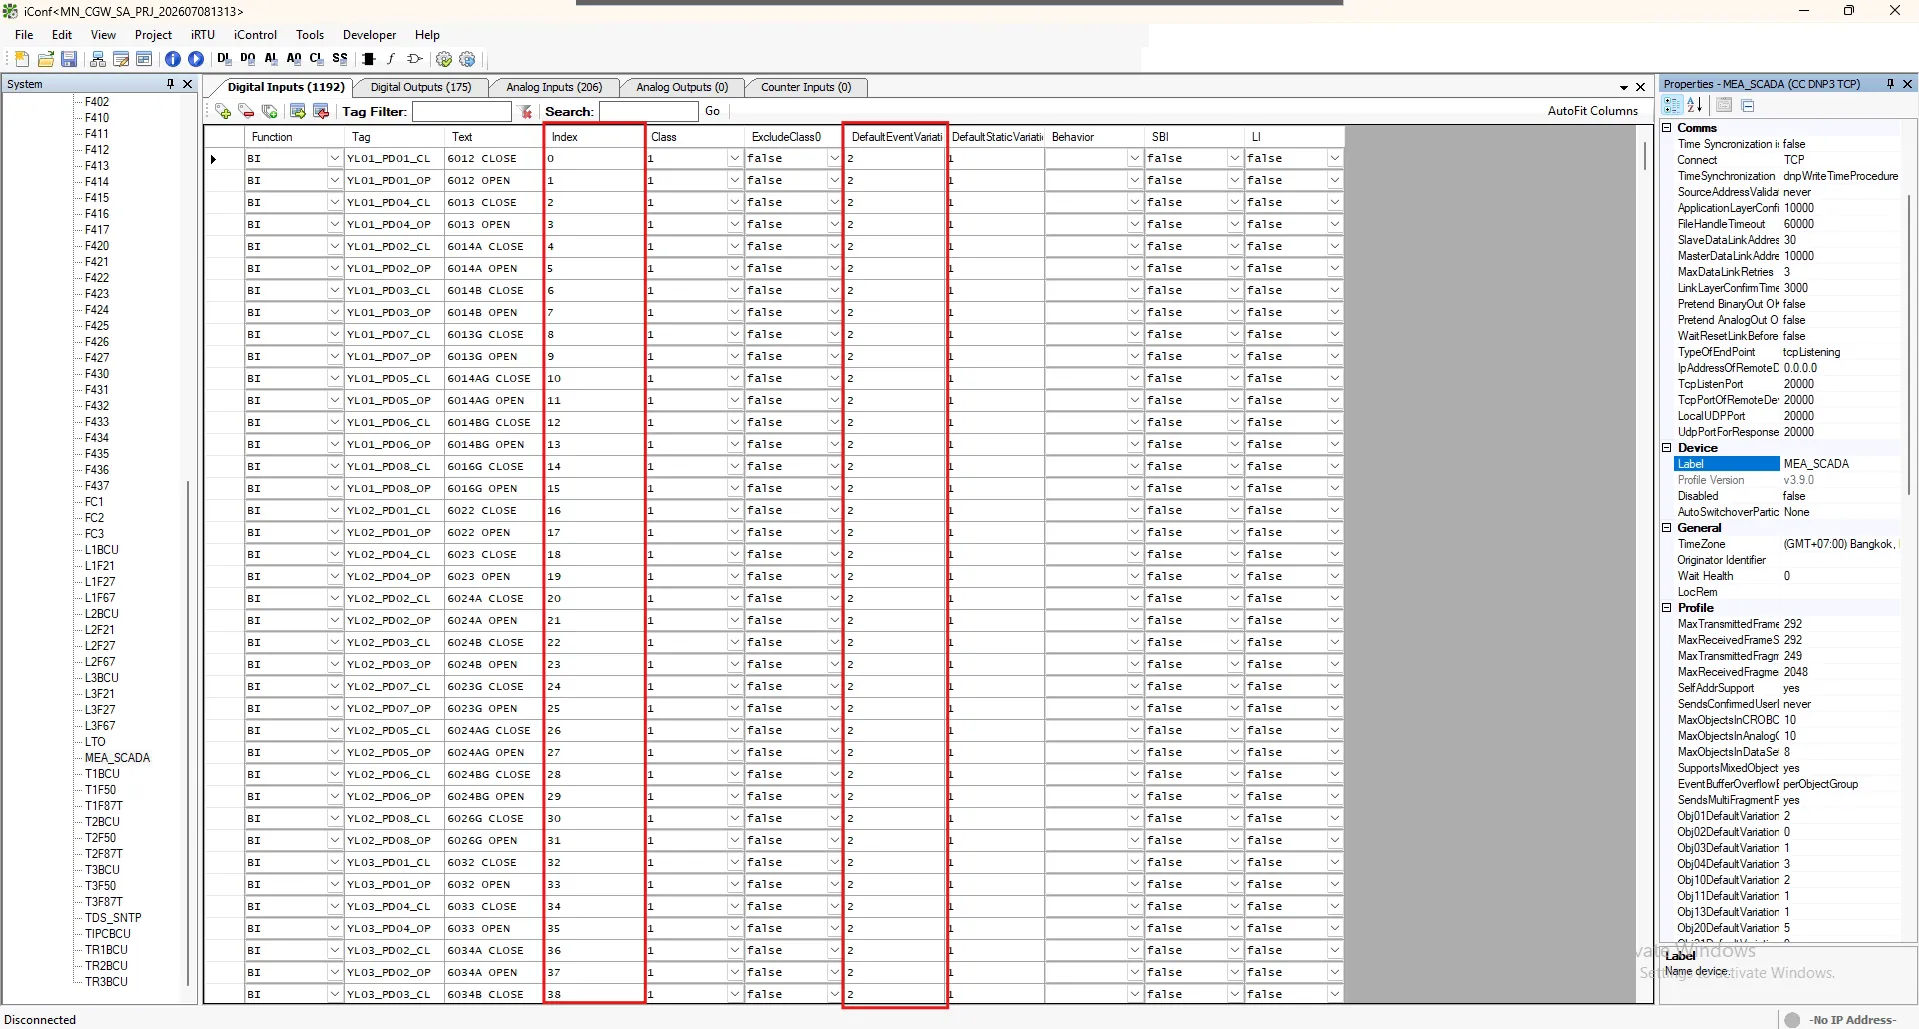Image resolution: width=1919 pixels, height=1029 pixels.
Task: Open the iRTU menu
Action: (x=203, y=34)
